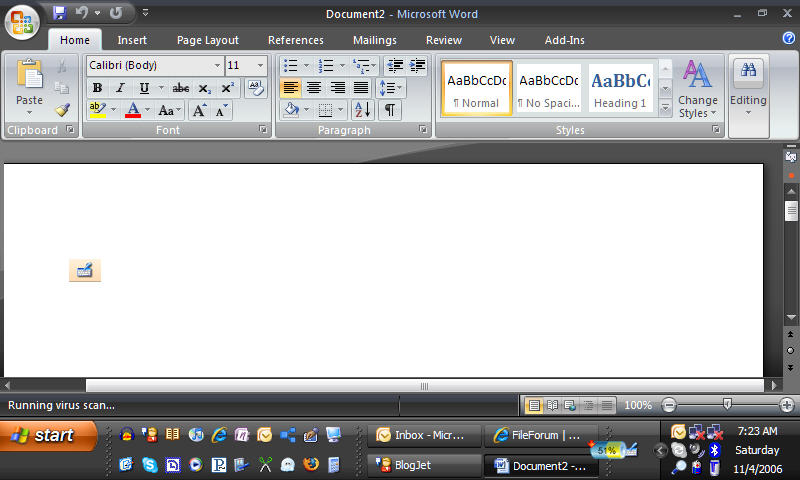The image size is (800, 480).
Task: Center the text
Action: coord(314,88)
